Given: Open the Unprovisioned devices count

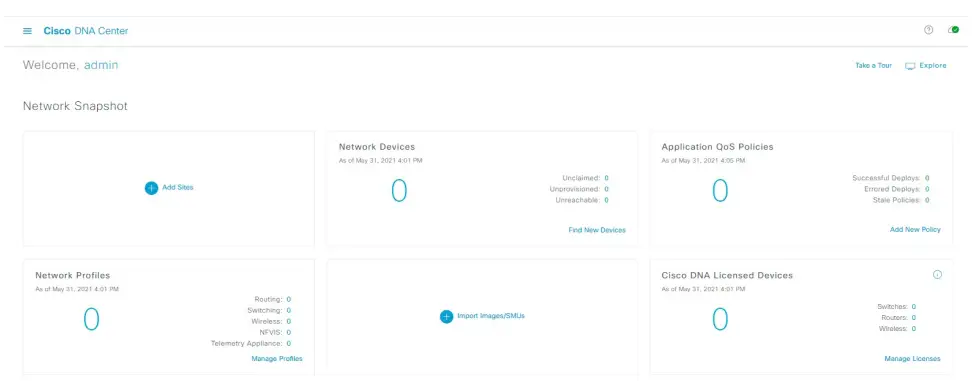Looking at the screenshot, I should pyautogui.click(x=606, y=189).
